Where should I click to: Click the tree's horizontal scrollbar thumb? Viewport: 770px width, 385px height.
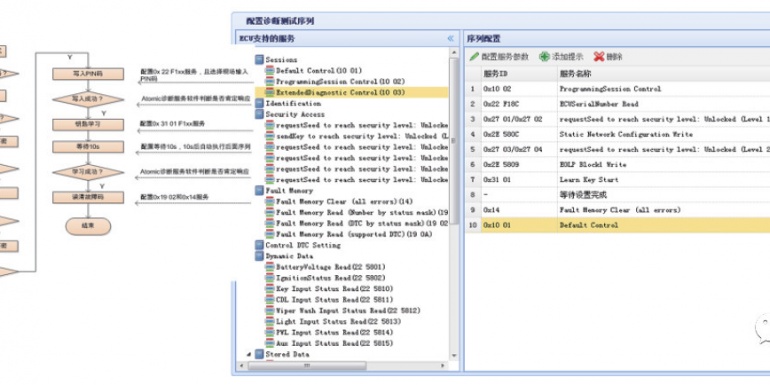(307, 366)
